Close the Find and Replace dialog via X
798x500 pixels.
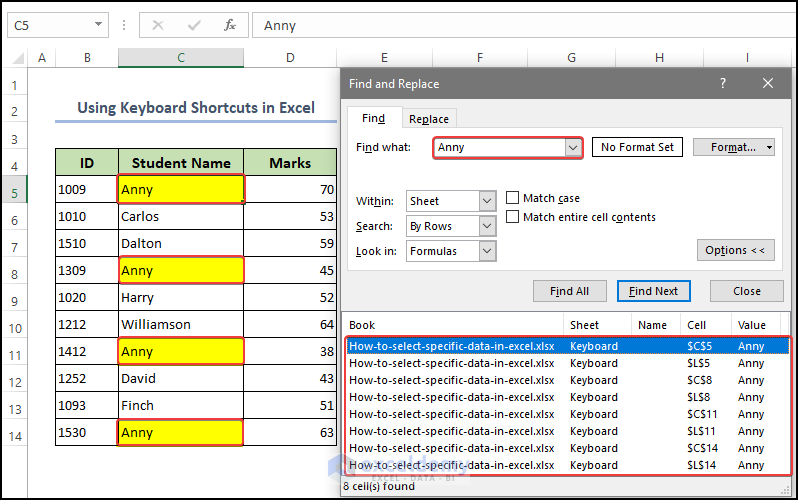(x=767, y=84)
